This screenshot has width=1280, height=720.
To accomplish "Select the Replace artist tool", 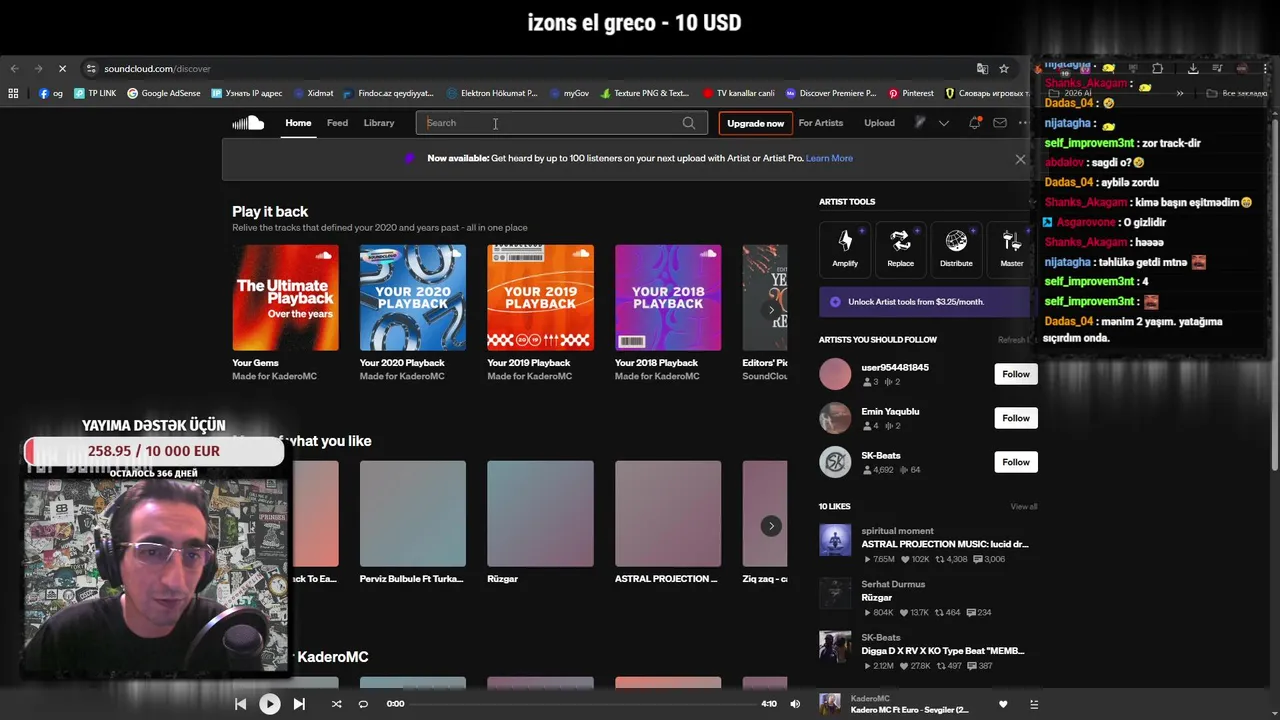I will tap(900, 248).
